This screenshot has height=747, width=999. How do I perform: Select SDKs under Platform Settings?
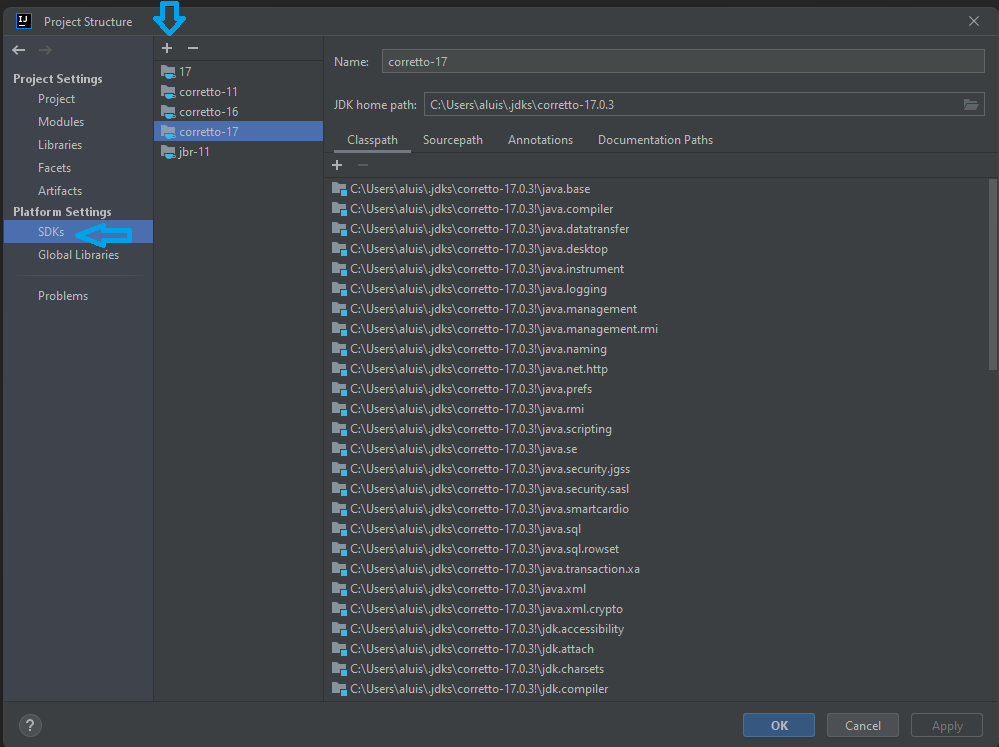click(78, 231)
